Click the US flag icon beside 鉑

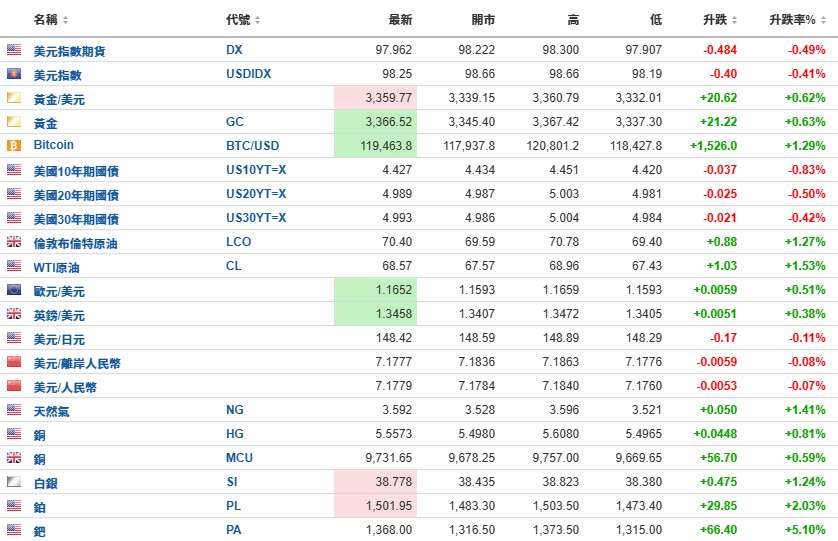tap(14, 506)
